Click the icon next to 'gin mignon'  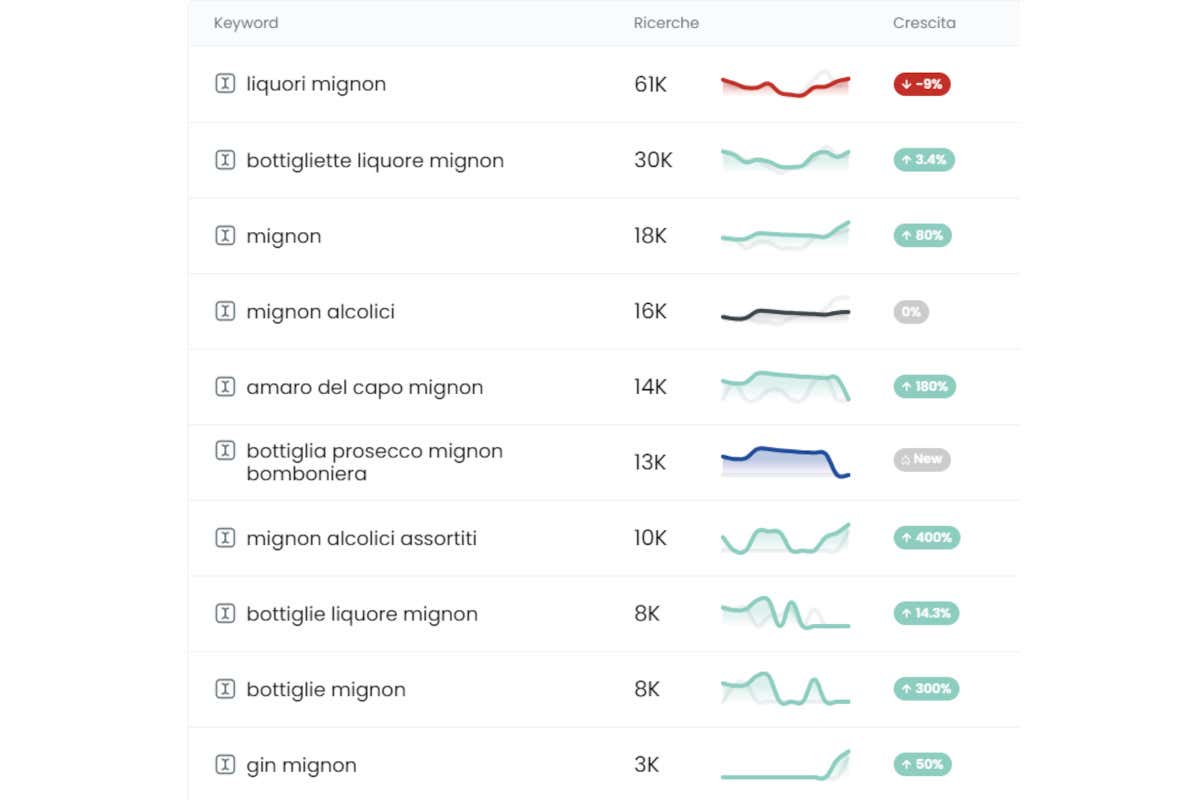[x=225, y=765]
